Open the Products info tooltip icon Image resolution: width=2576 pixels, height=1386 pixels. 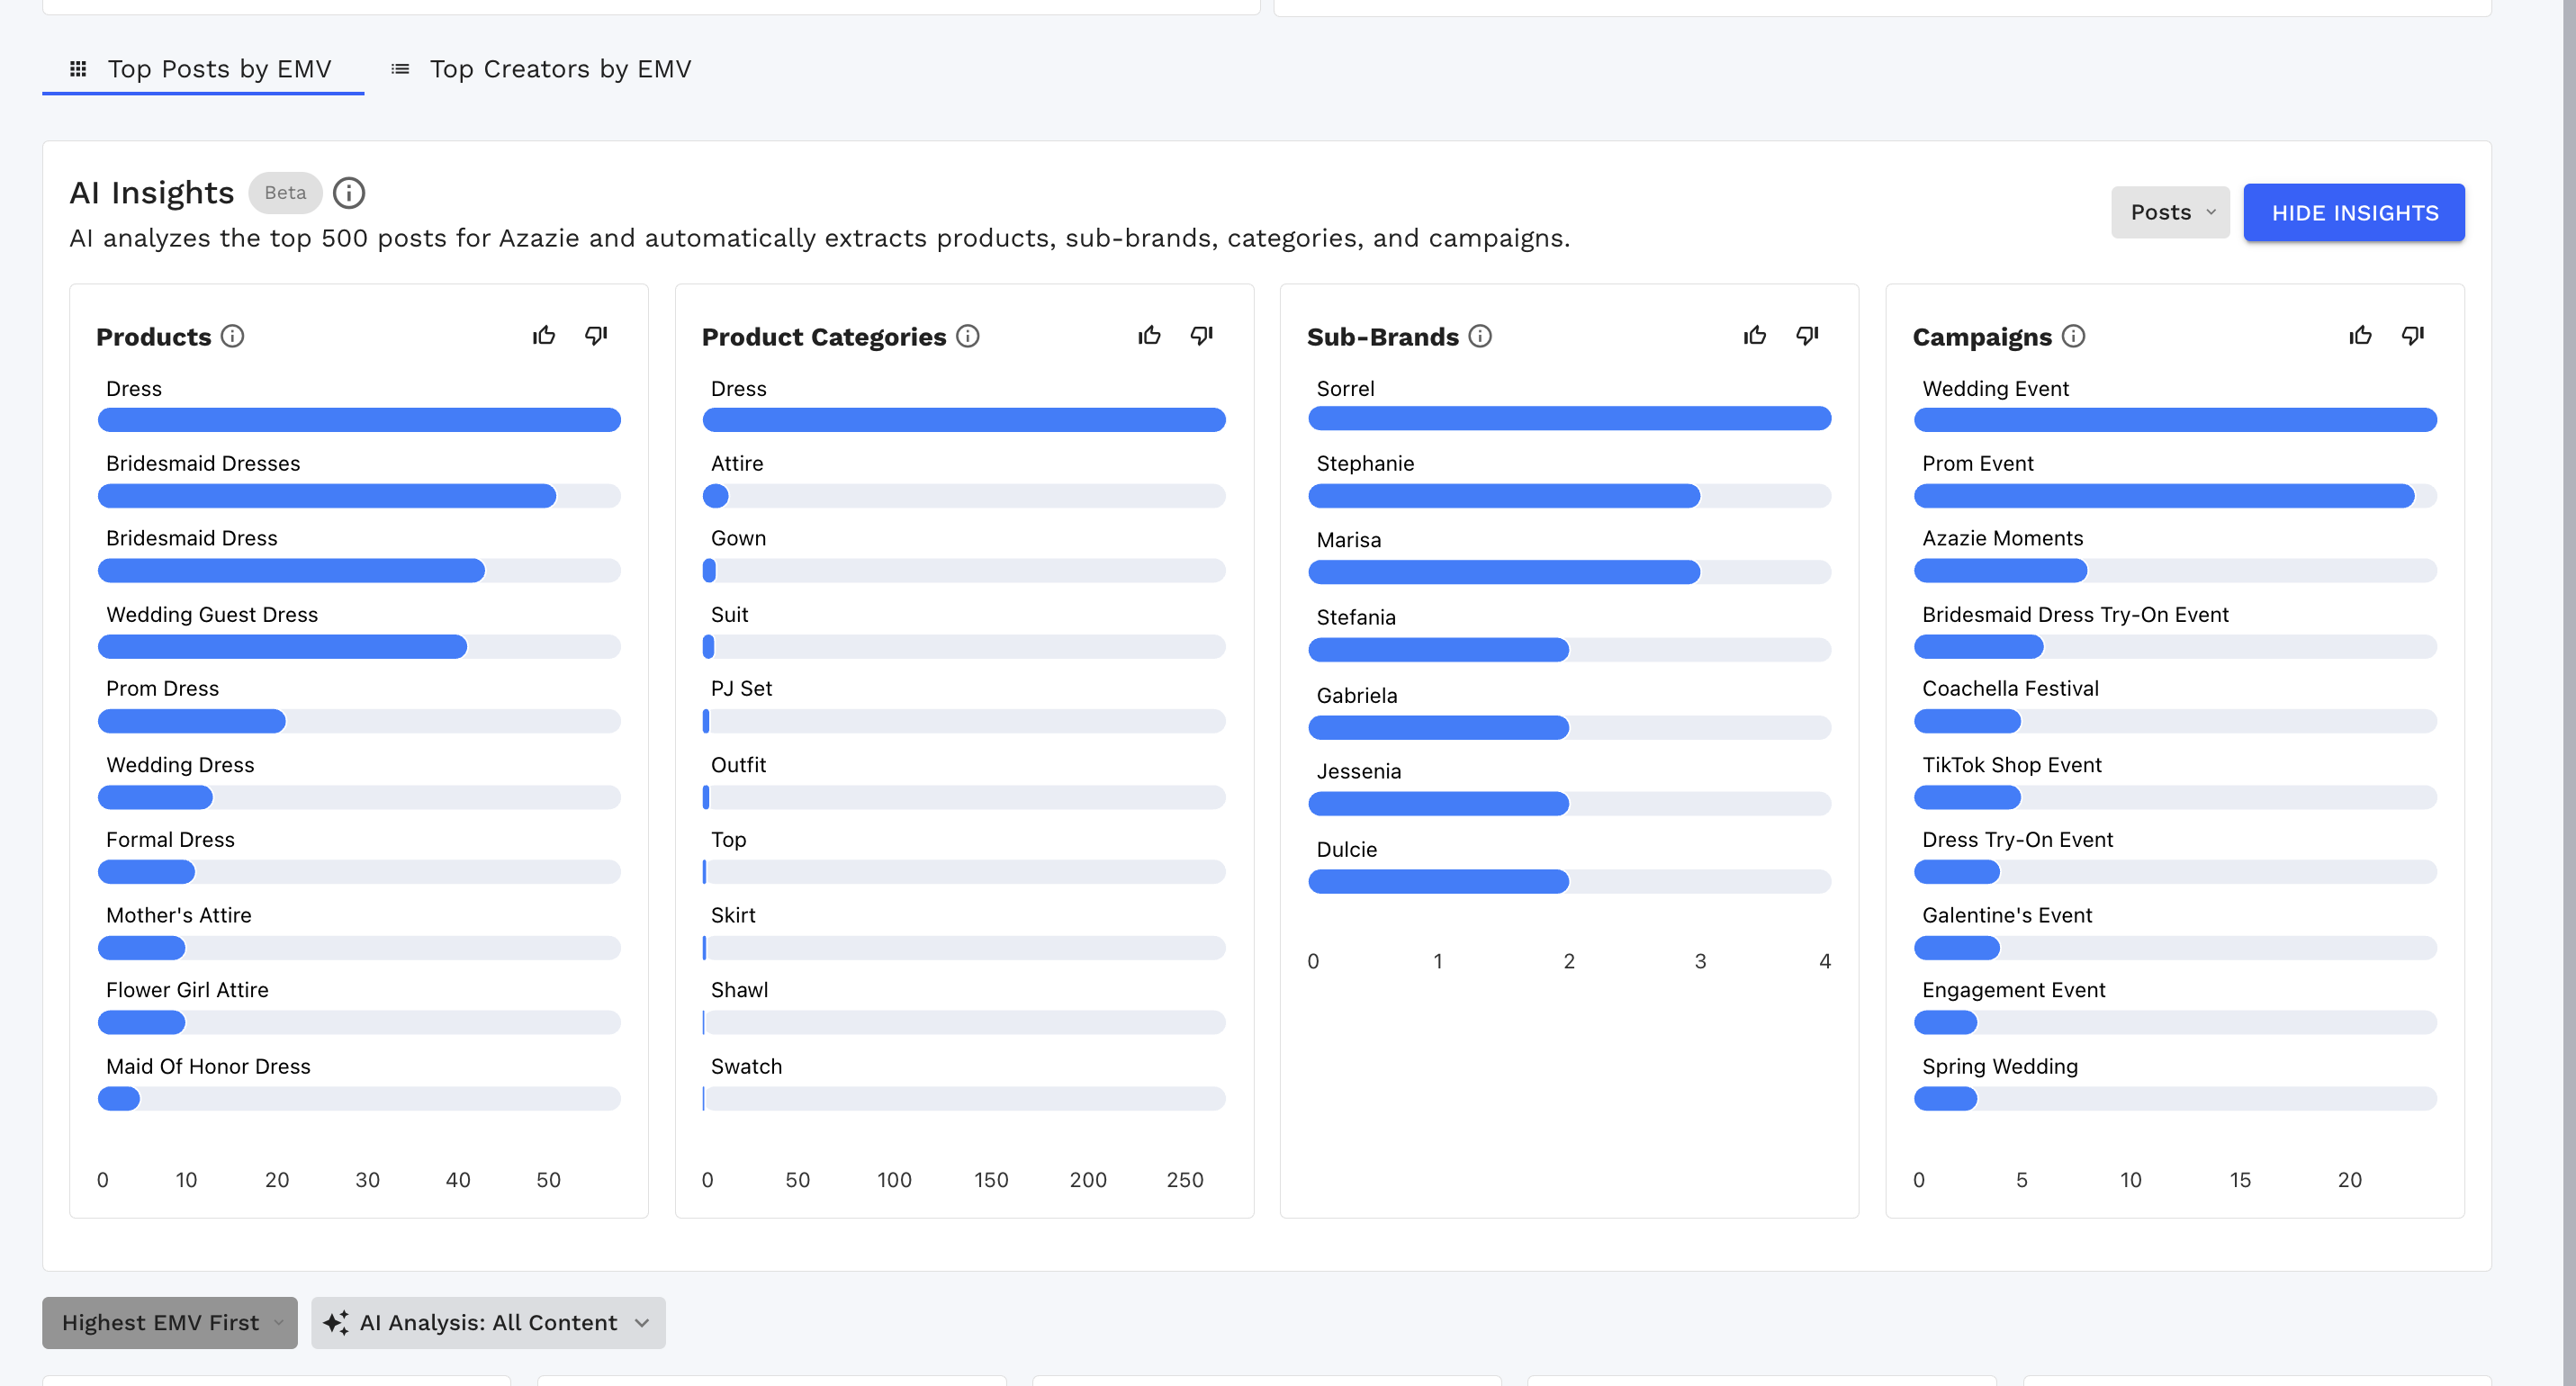(232, 336)
